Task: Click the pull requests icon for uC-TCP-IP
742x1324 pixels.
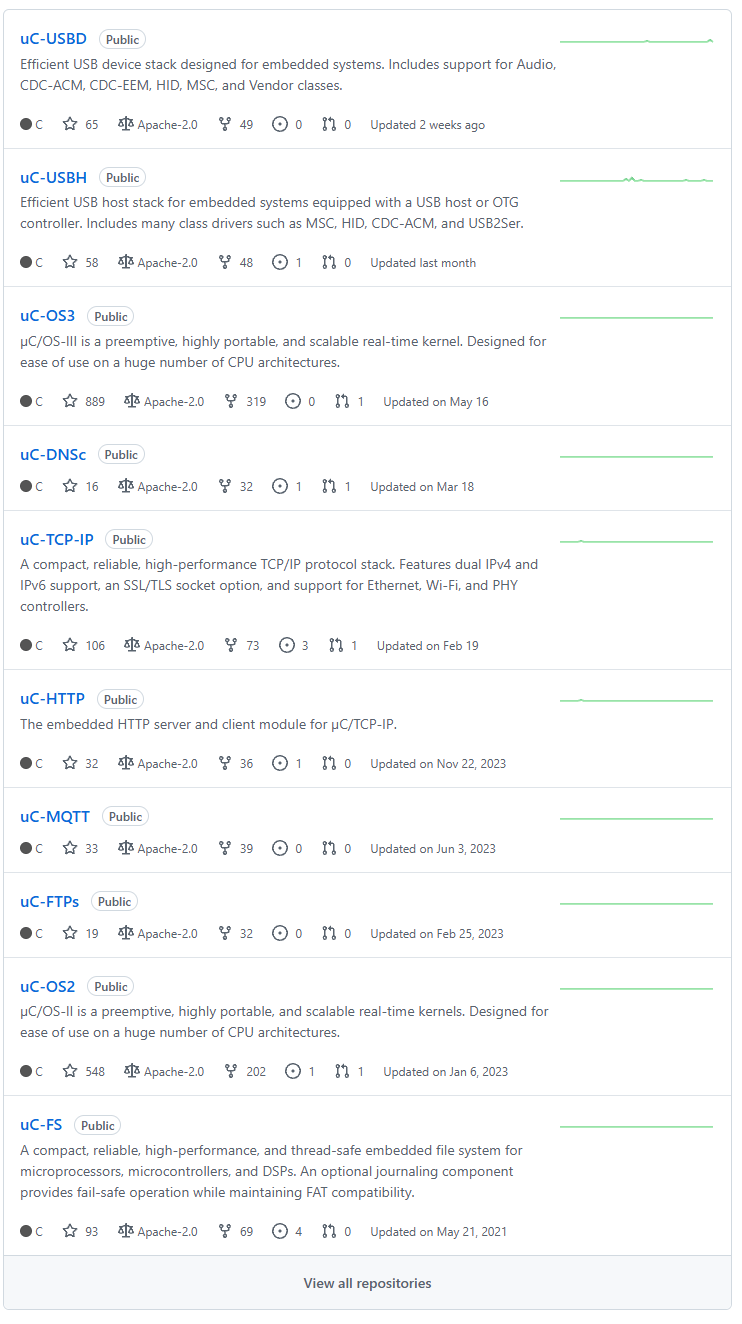Action: coord(336,646)
